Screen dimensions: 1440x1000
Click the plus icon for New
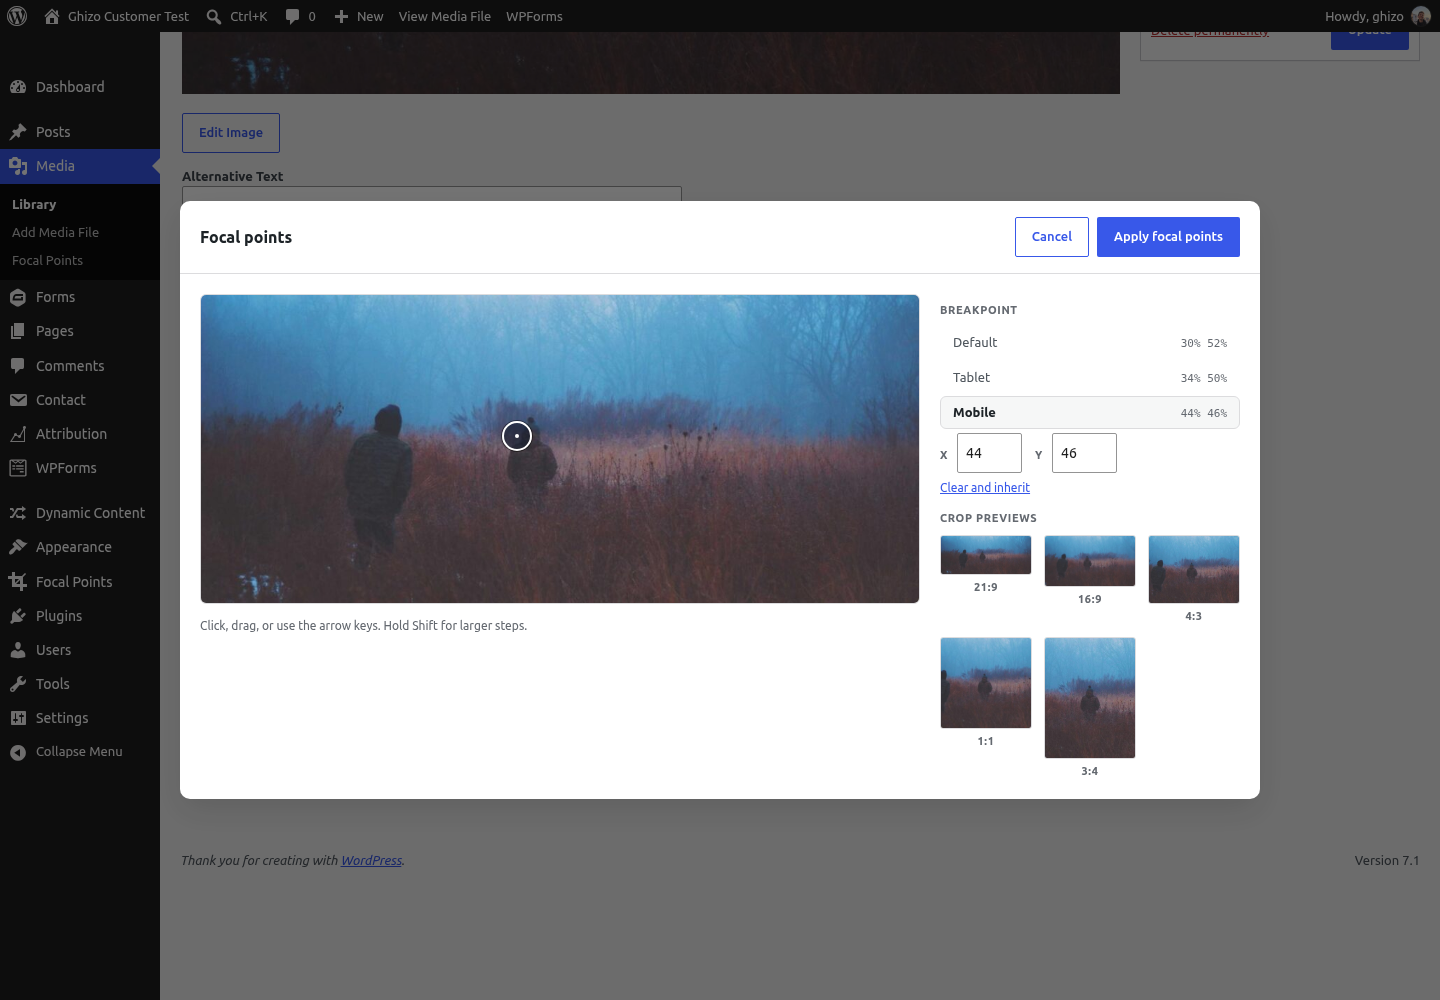341,16
